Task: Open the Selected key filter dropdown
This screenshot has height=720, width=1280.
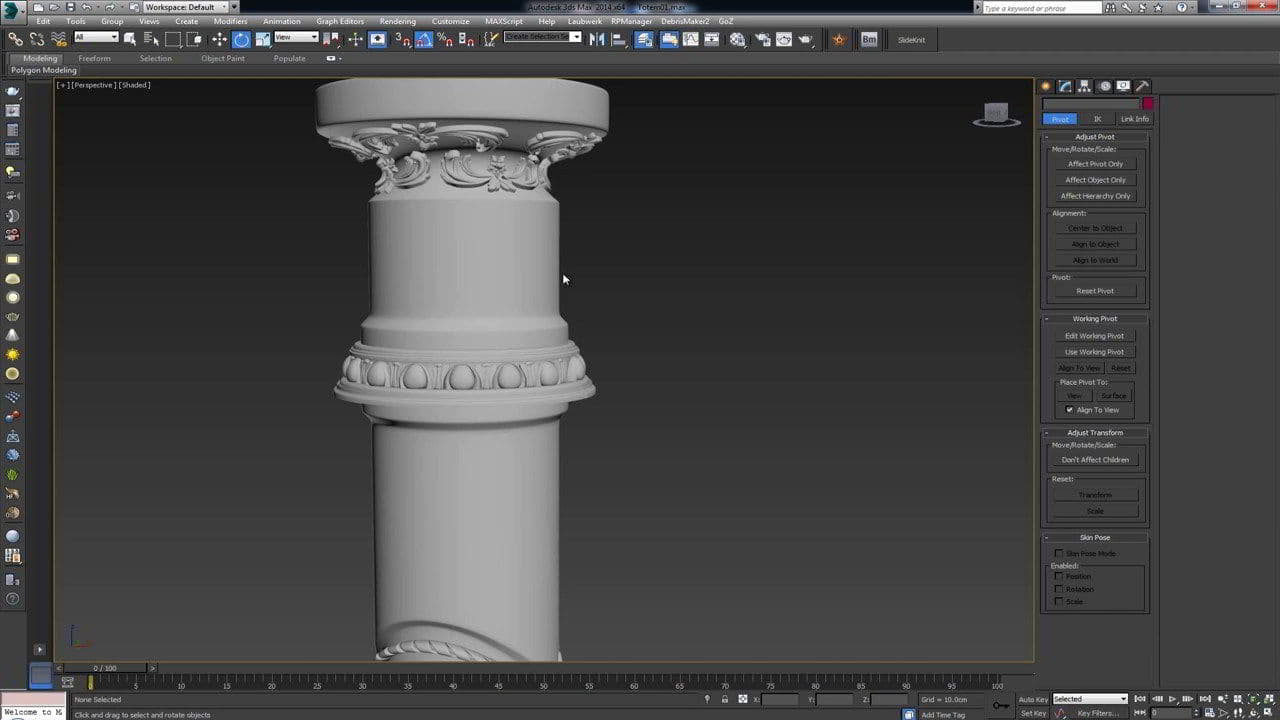Action: (x=1090, y=699)
